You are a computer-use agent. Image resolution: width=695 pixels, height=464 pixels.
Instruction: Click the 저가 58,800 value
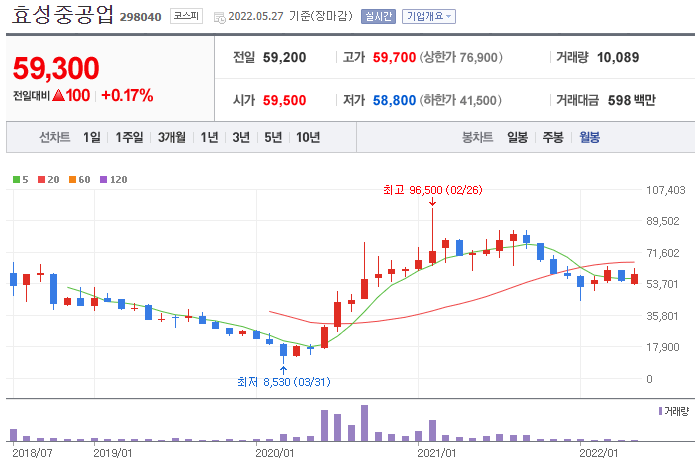[394, 101]
